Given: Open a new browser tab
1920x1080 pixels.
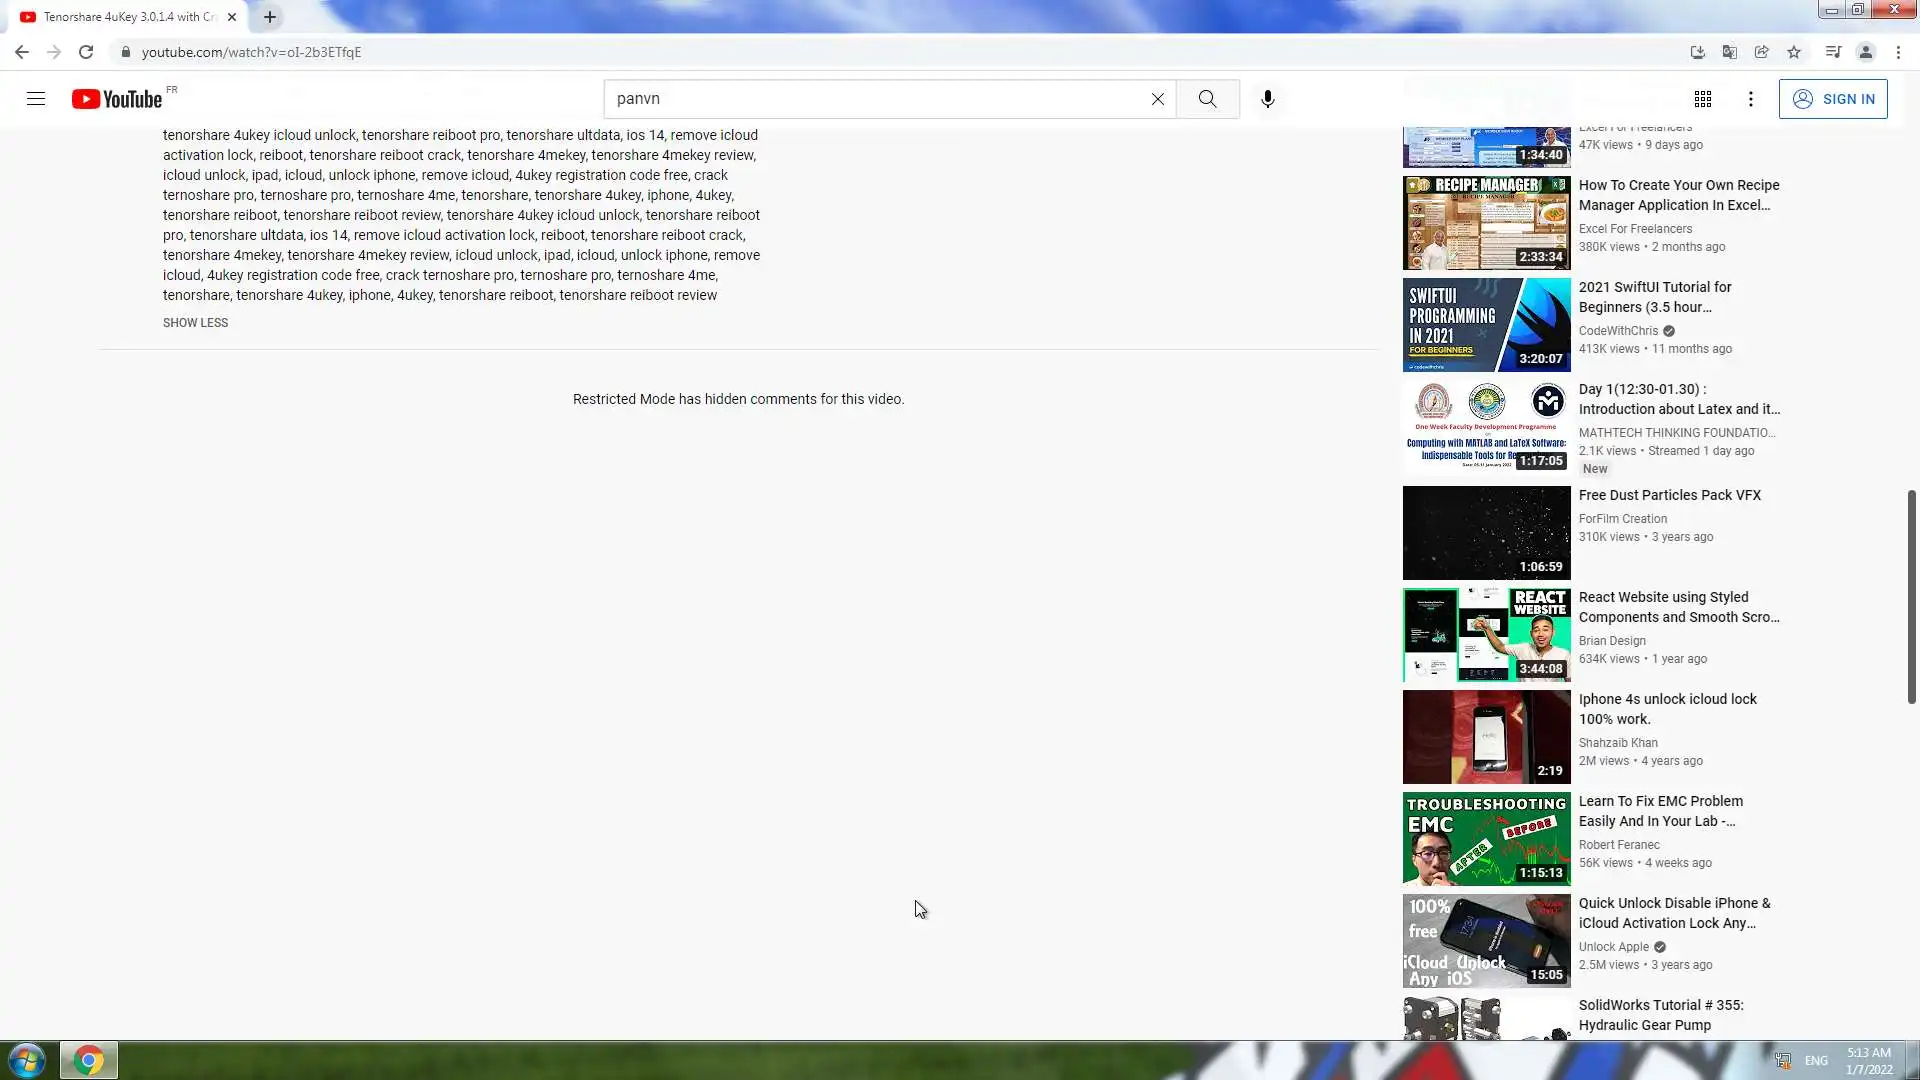Looking at the screenshot, I should [x=270, y=17].
